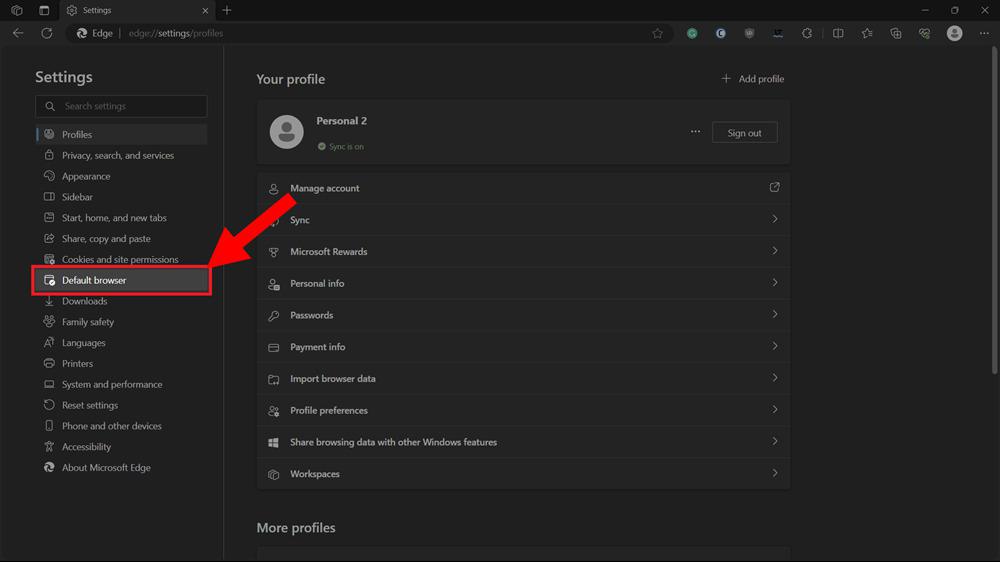Viewport: 1000px width, 562px height.
Task: Focus the Search settings field
Action: (x=121, y=107)
